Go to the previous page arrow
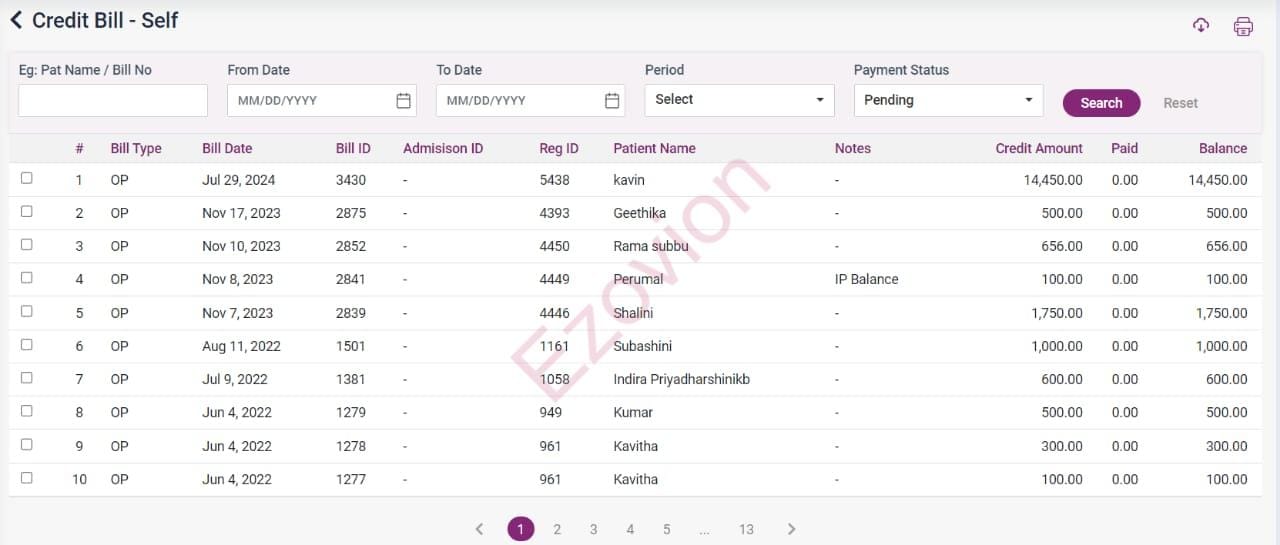 click(x=479, y=529)
